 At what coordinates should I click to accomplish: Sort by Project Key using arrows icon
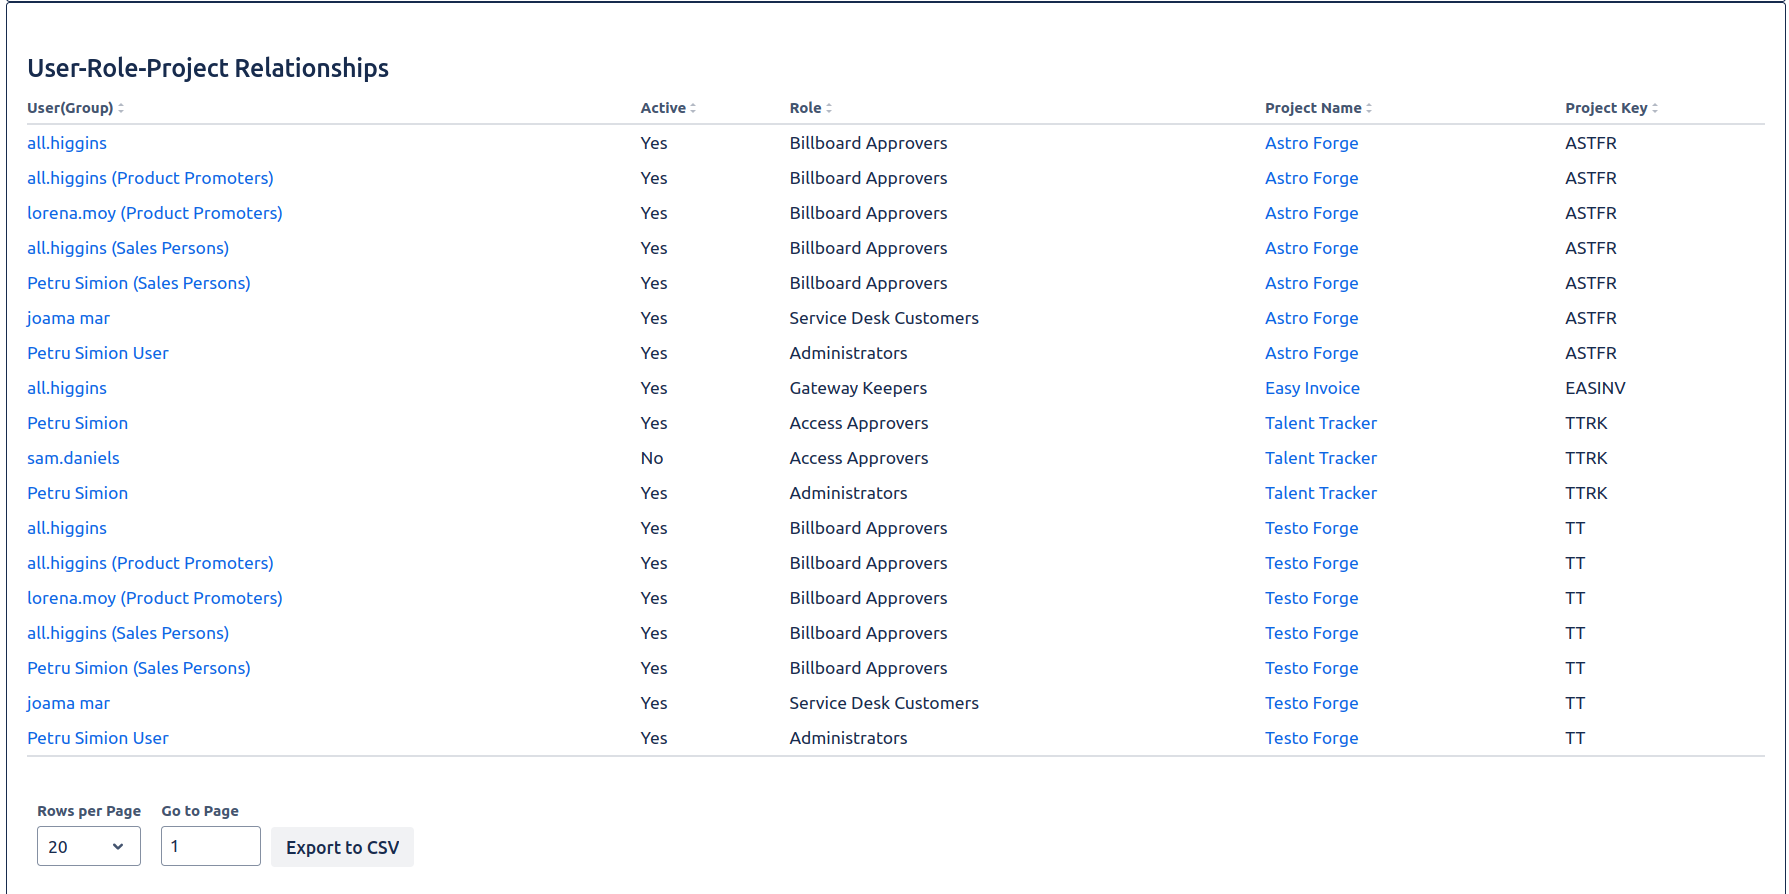1655,108
